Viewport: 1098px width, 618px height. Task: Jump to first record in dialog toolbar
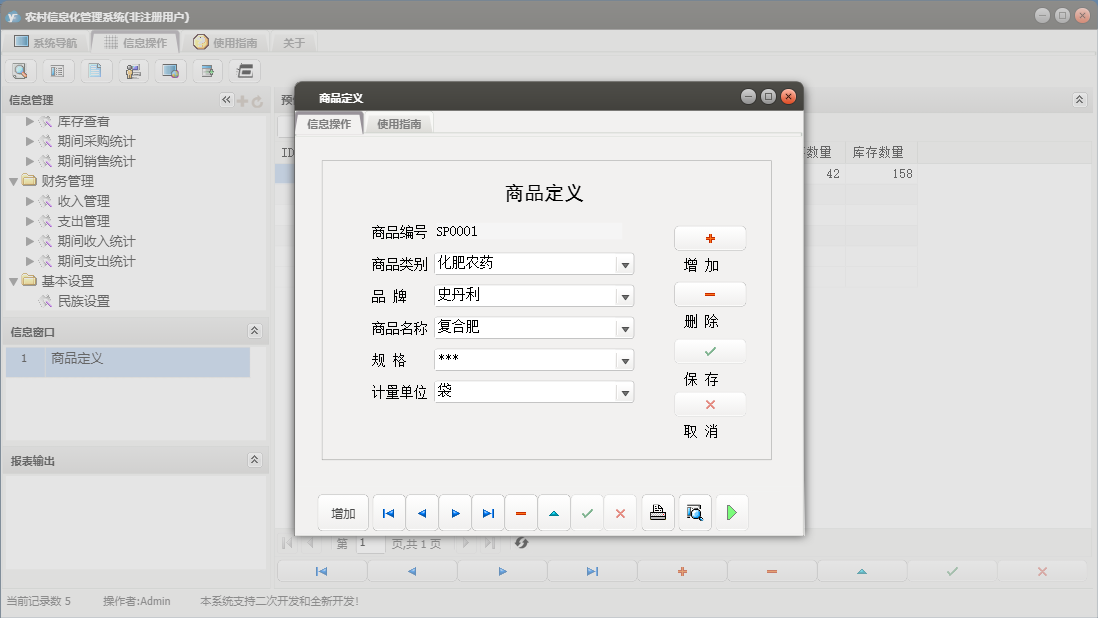388,513
